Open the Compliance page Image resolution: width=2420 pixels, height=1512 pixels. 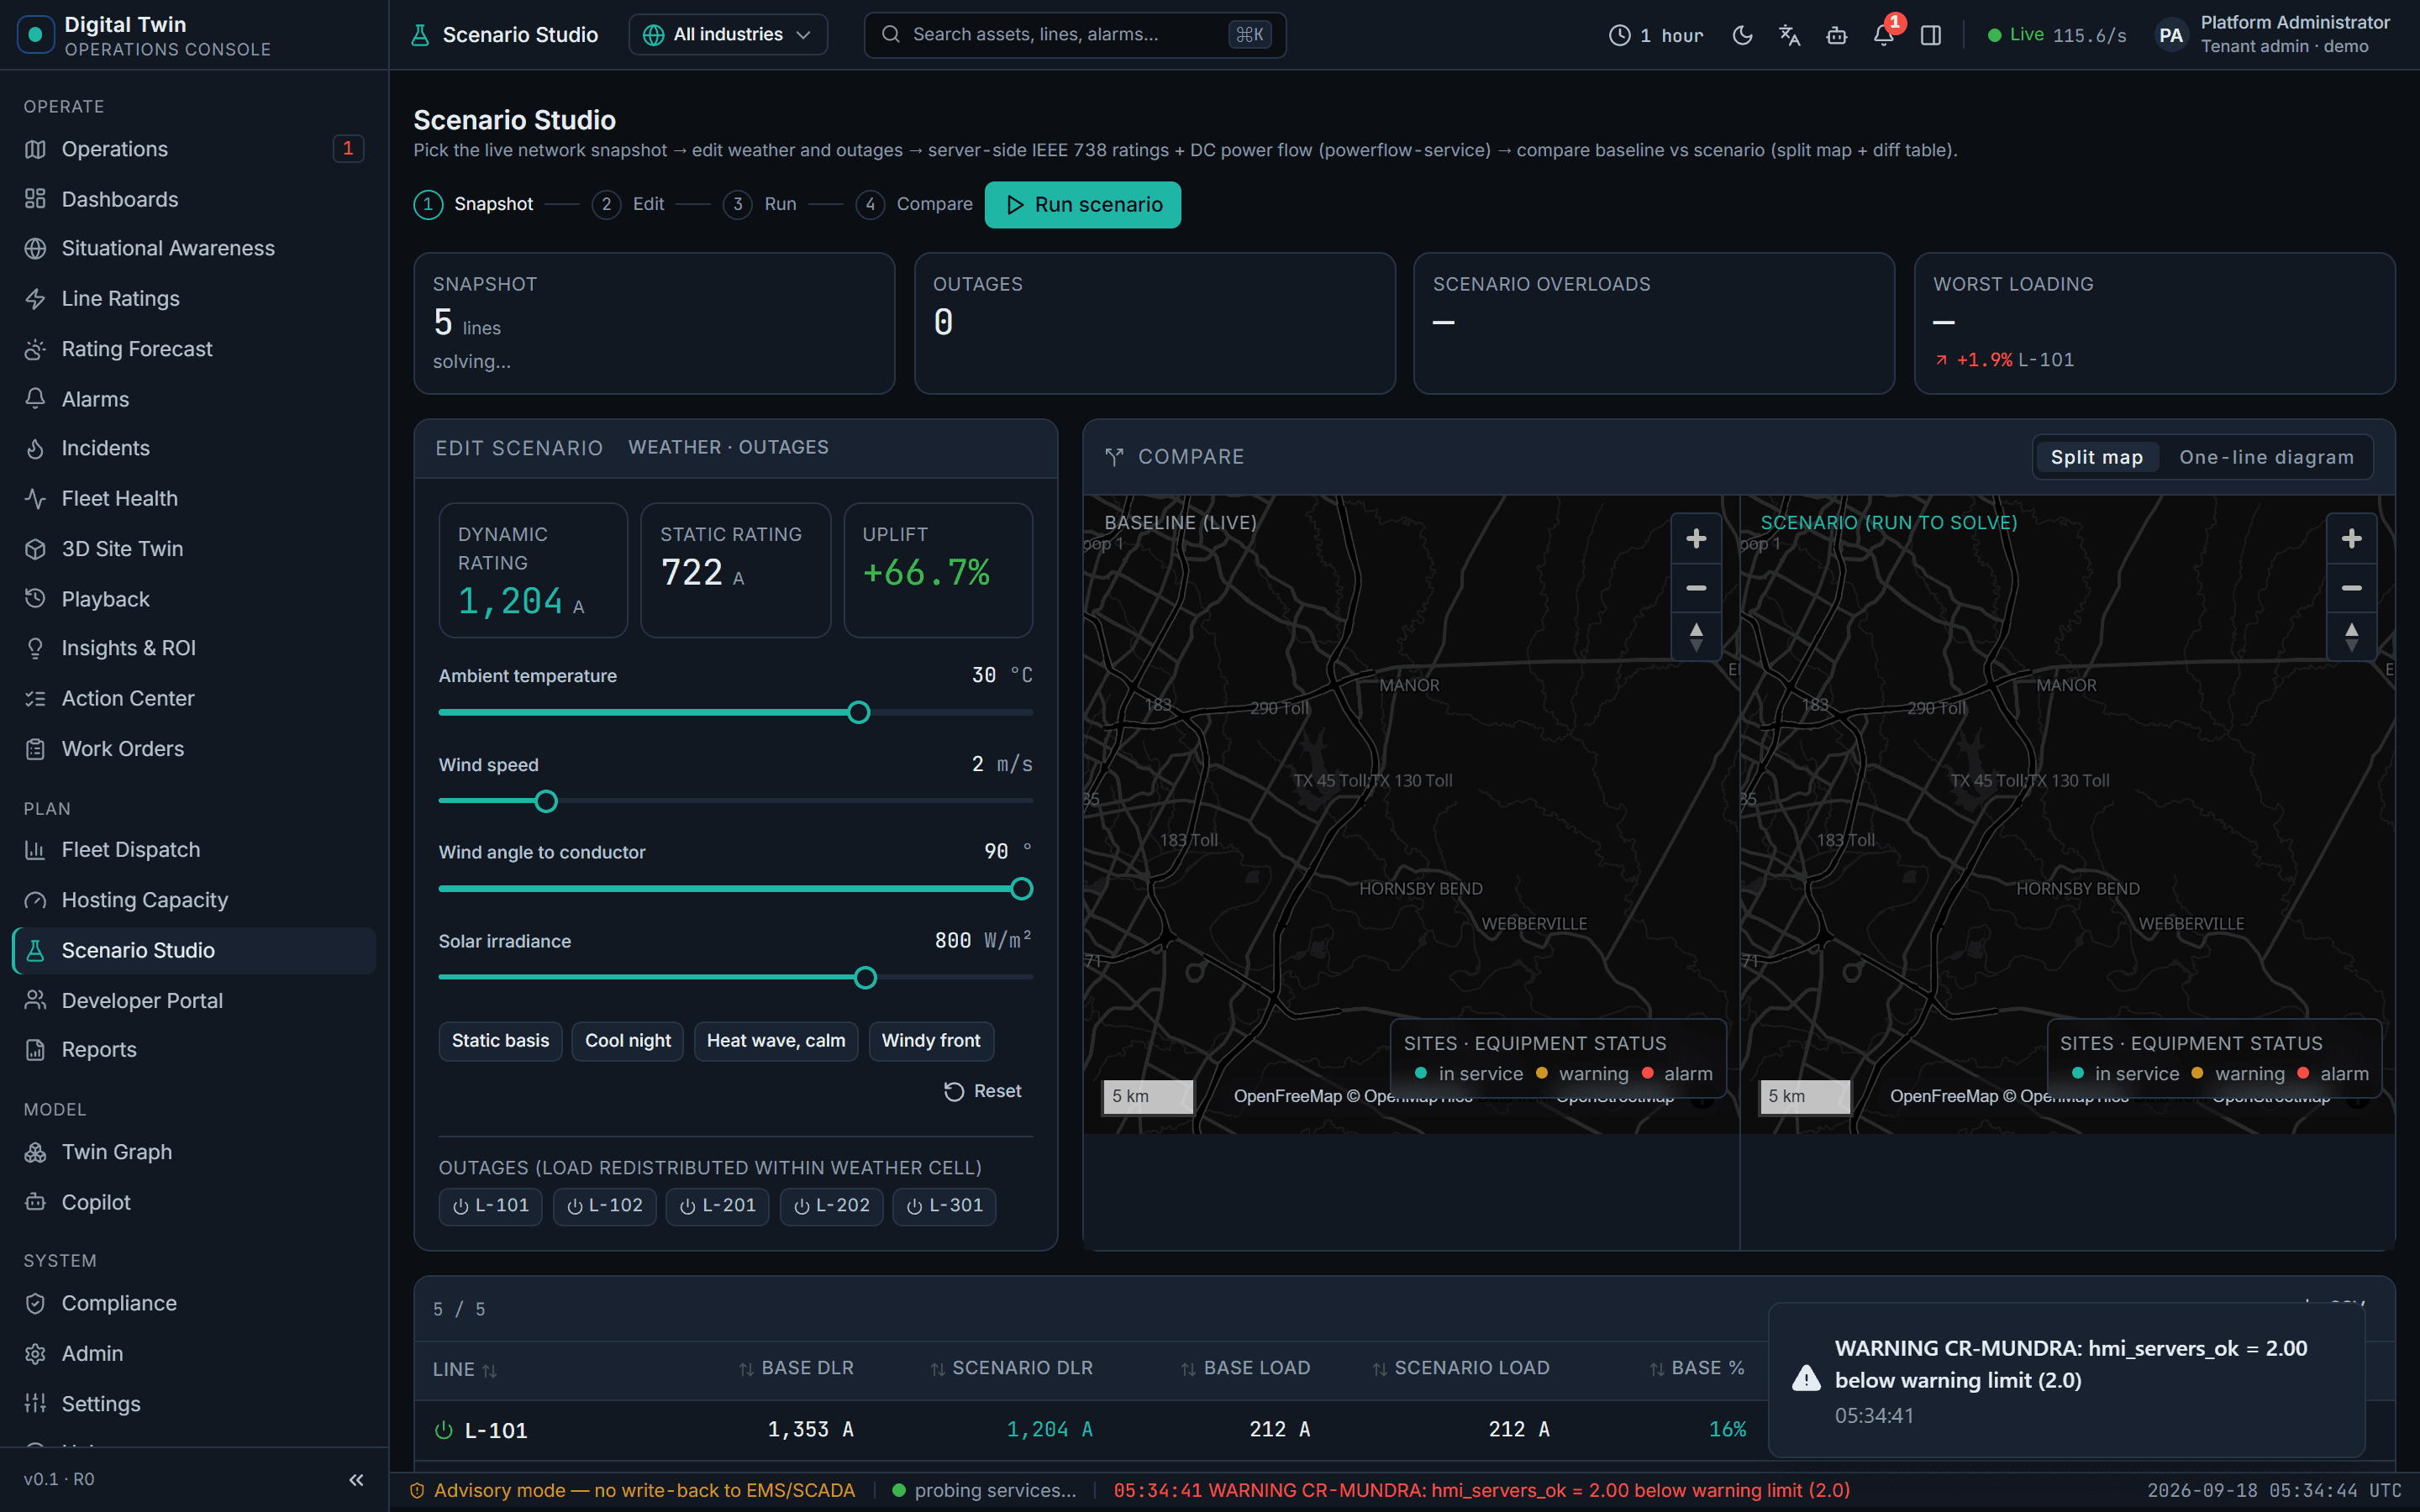click(x=194, y=1303)
